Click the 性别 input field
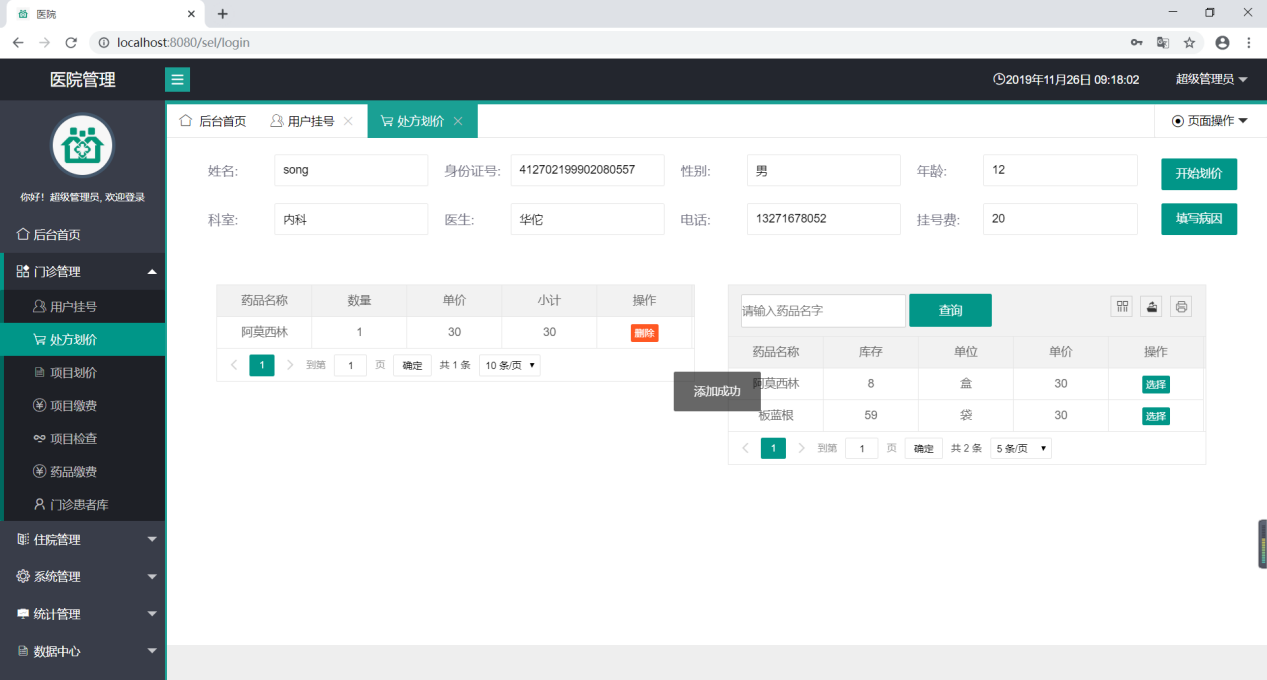The height and width of the screenshot is (680, 1267). coord(823,170)
